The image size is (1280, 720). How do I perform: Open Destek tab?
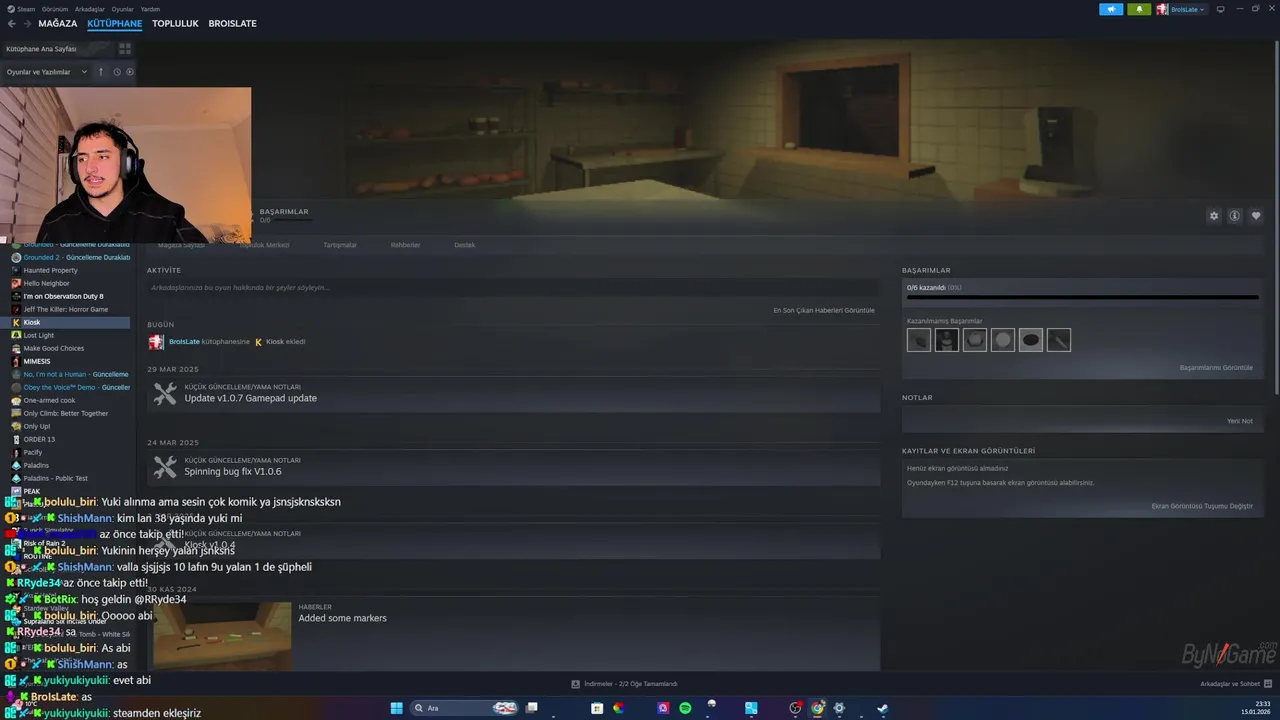click(465, 245)
